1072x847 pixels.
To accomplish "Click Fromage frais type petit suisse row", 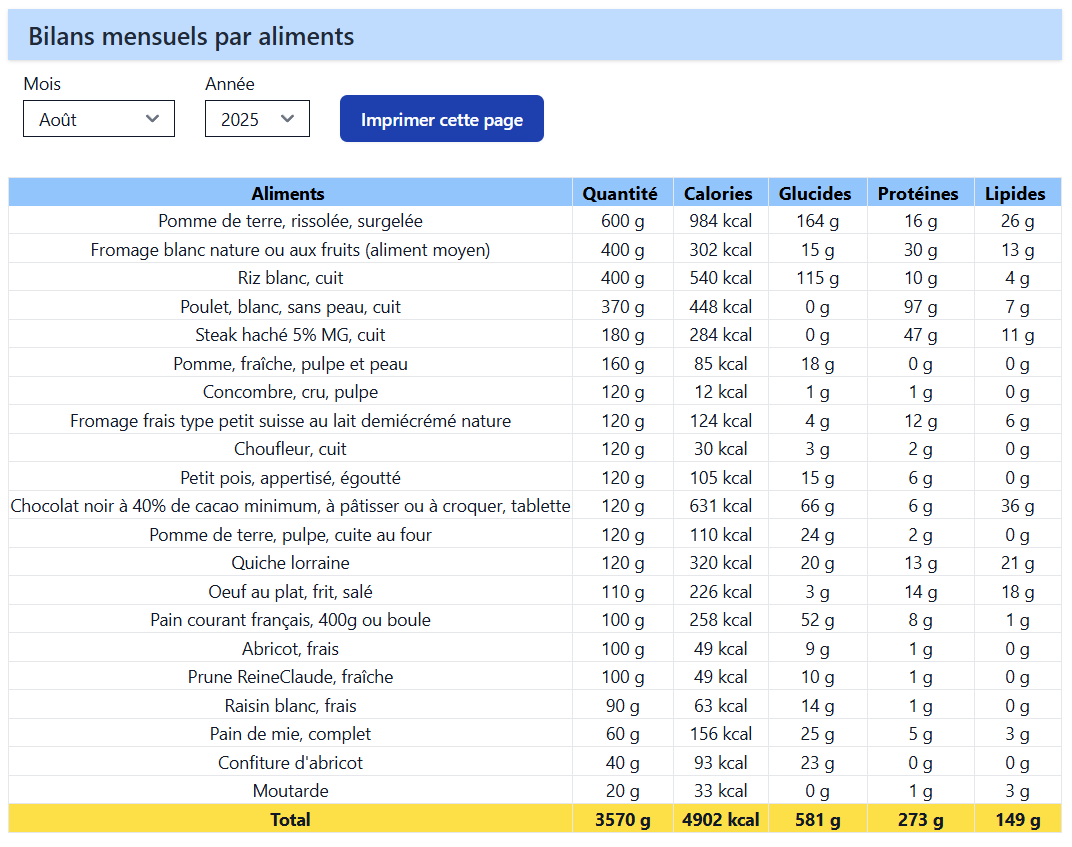I will click(535, 420).
